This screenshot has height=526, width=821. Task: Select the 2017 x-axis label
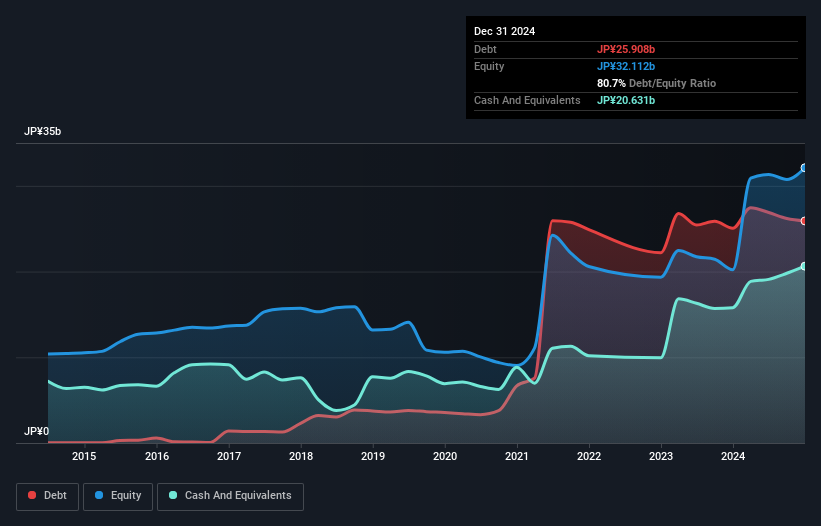point(229,456)
